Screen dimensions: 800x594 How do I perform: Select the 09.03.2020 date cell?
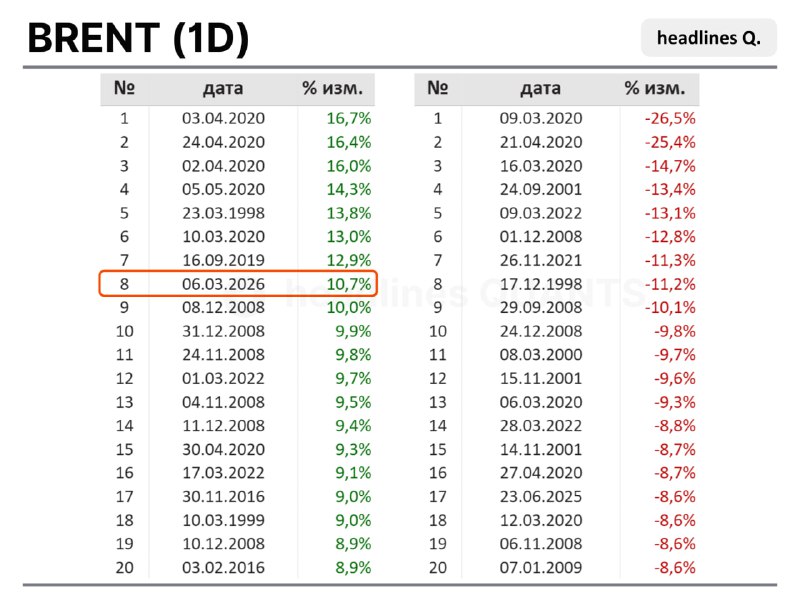pyautogui.click(x=540, y=119)
